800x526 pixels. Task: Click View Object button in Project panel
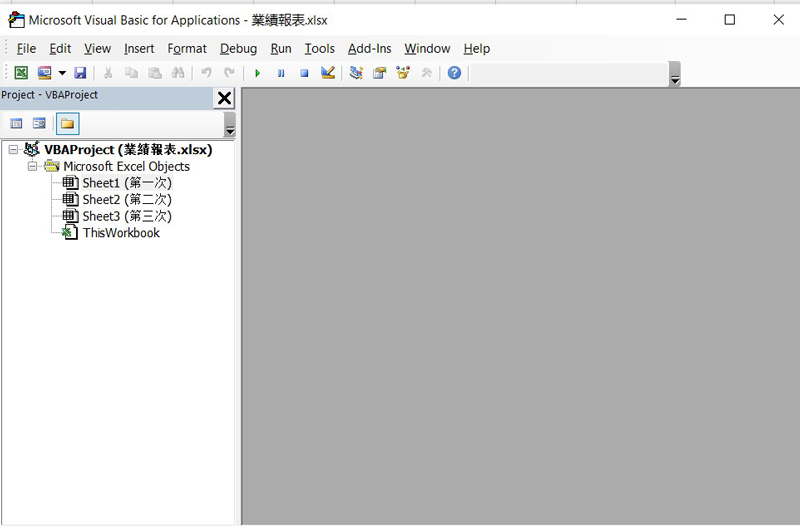(x=39, y=124)
